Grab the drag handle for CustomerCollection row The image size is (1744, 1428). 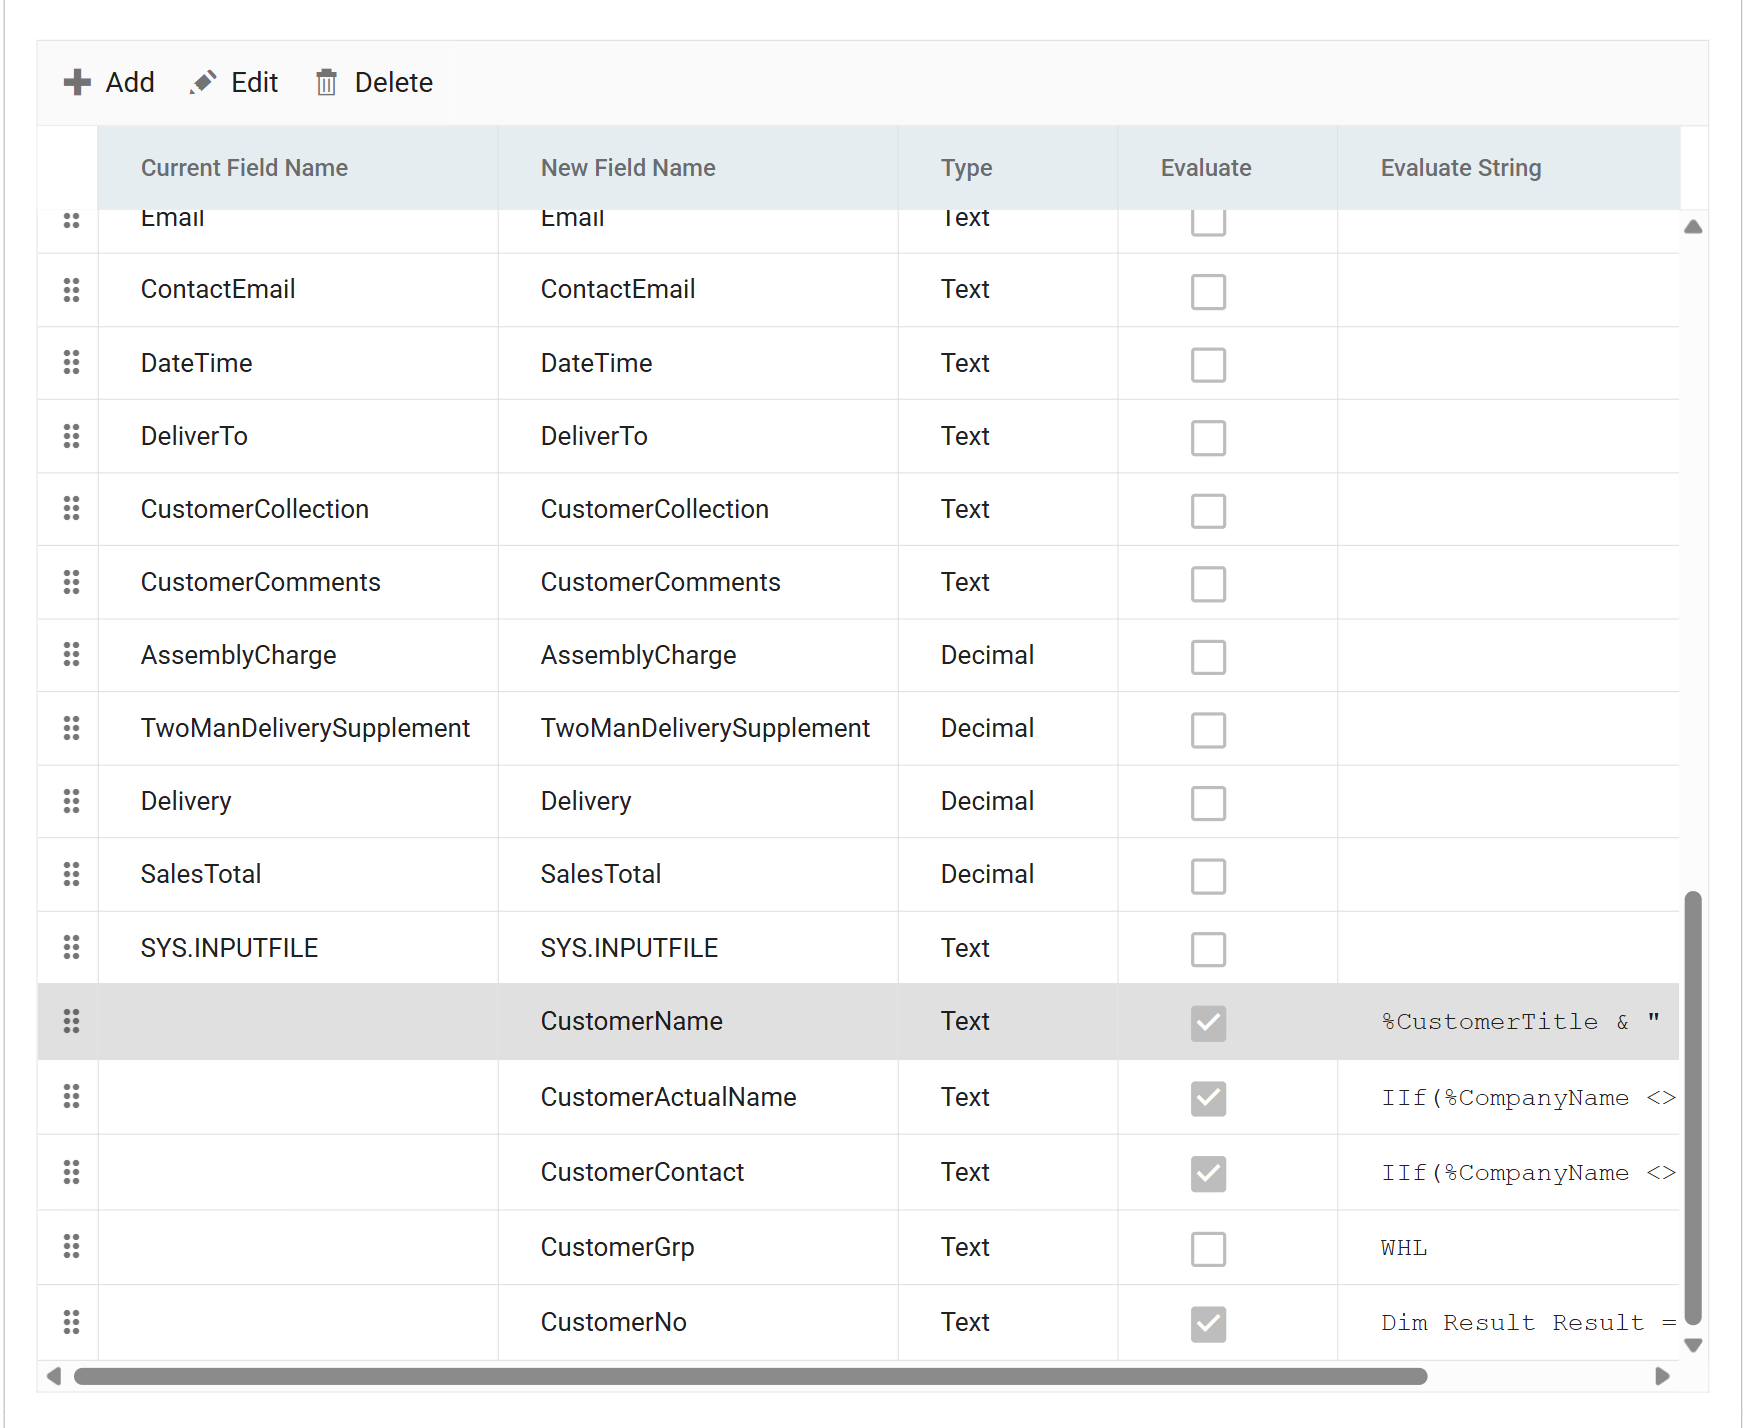point(71,509)
